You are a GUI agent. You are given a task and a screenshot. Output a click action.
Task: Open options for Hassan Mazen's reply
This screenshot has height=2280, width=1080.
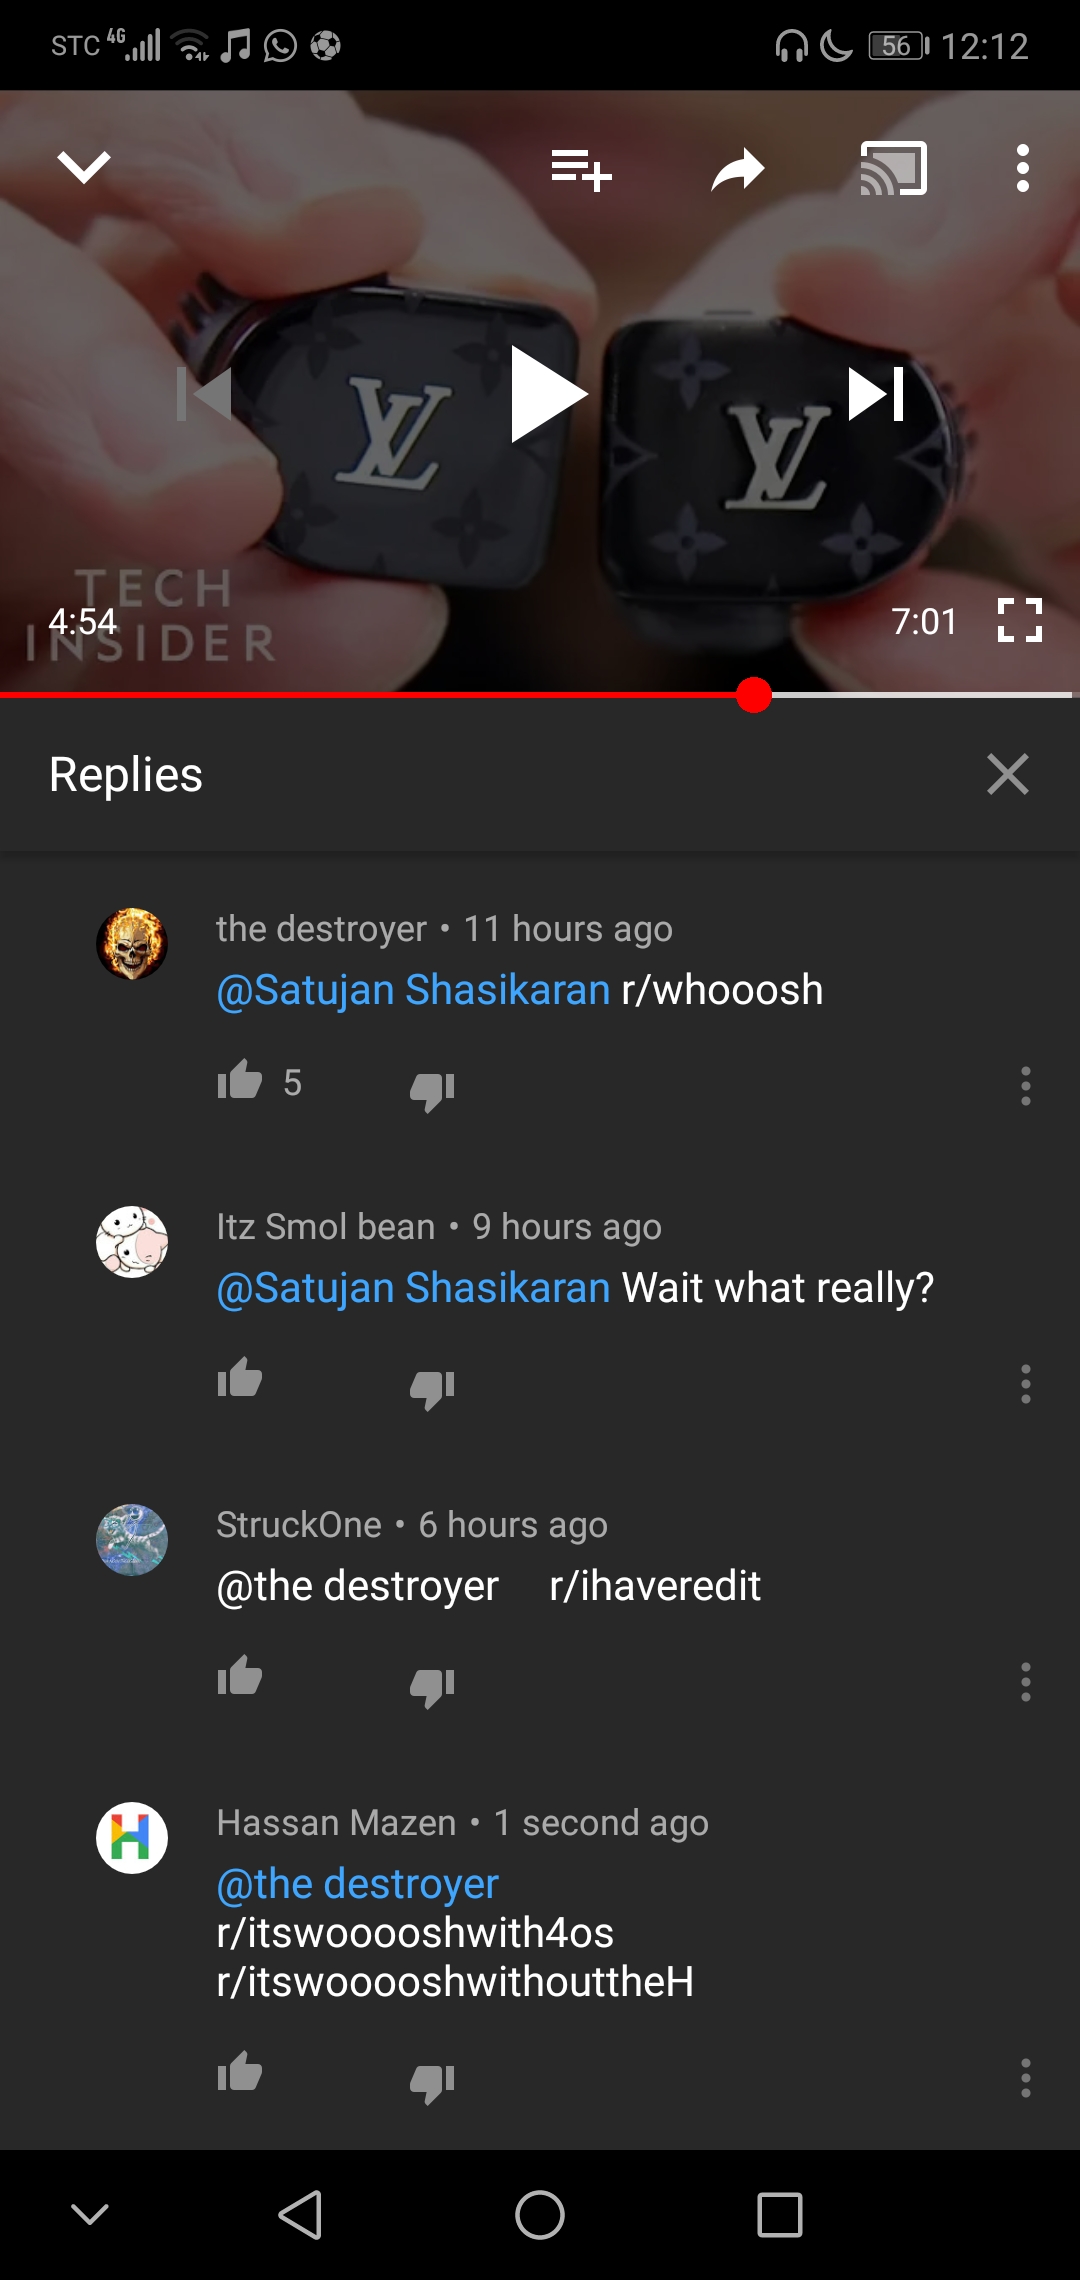[x=1025, y=2078]
